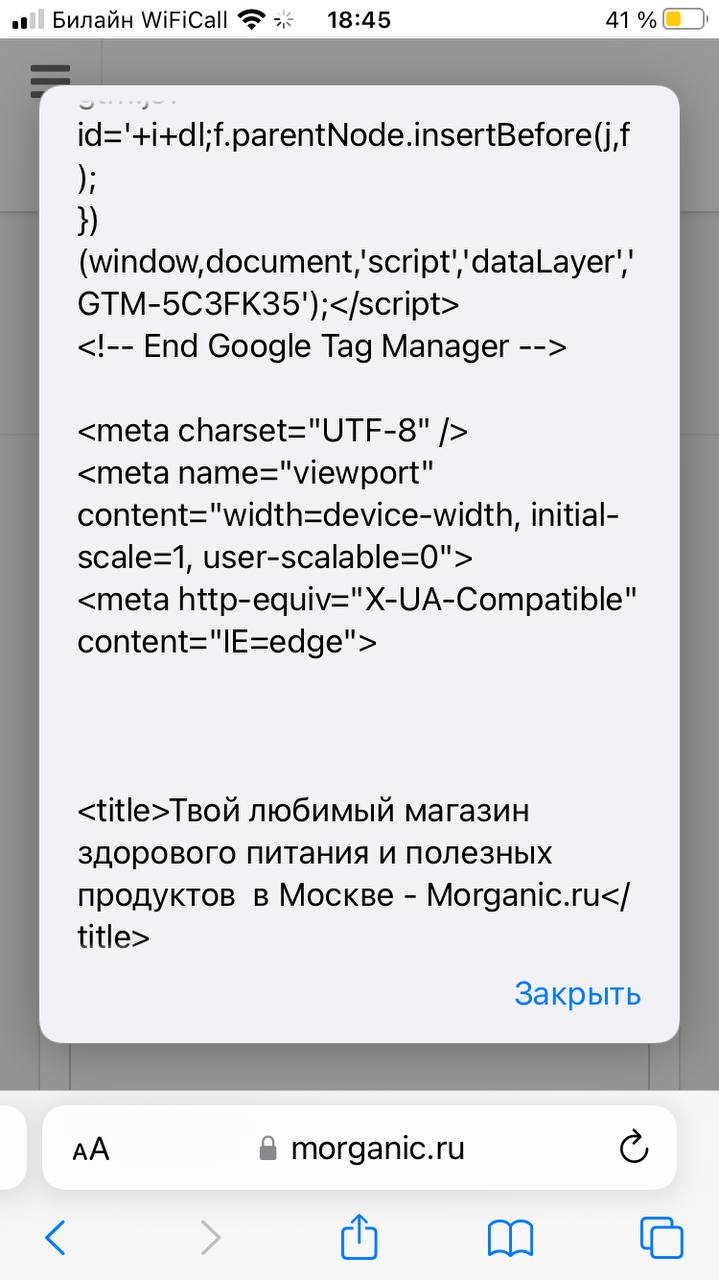Tap the meta charset UTF-8 line

point(273,431)
